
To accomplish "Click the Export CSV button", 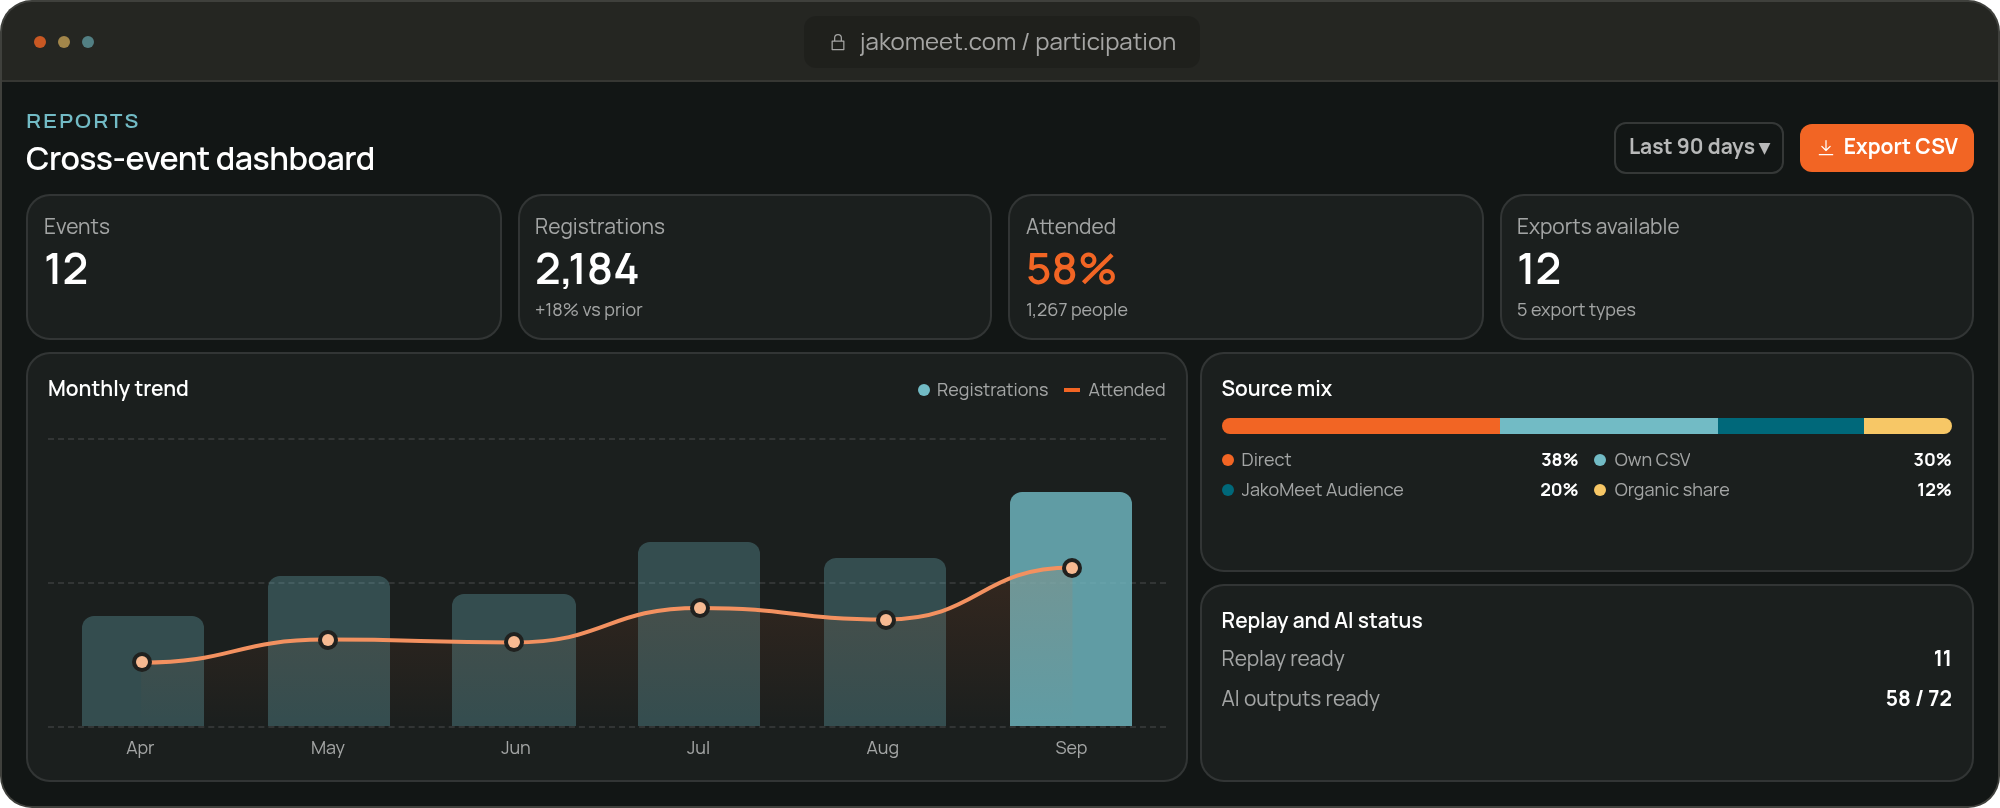I will 1886,147.
